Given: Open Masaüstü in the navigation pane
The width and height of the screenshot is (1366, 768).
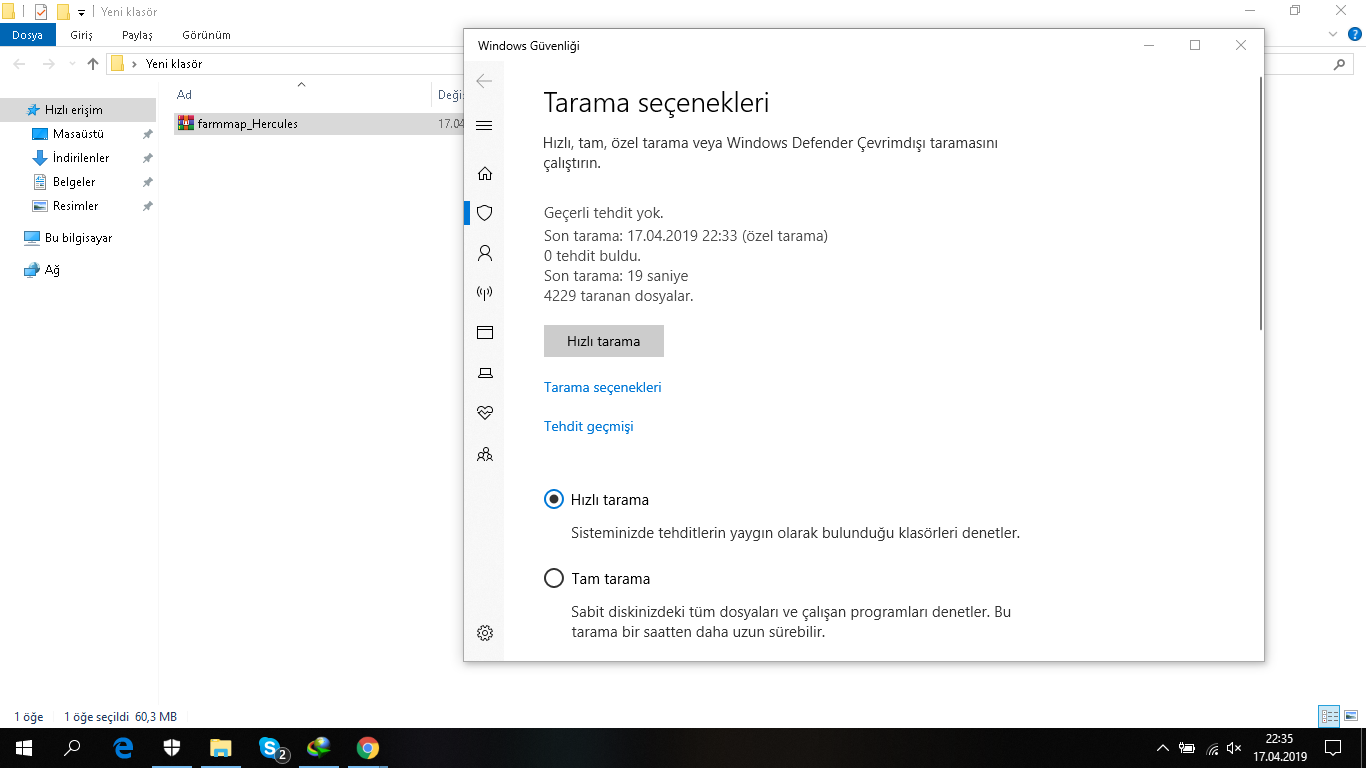Looking at the screenshot, I should [78, 134].
